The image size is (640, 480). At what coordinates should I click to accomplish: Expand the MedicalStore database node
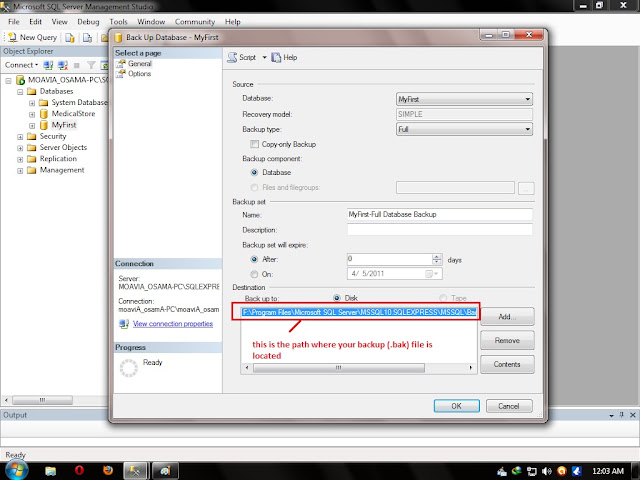[32, 115]
